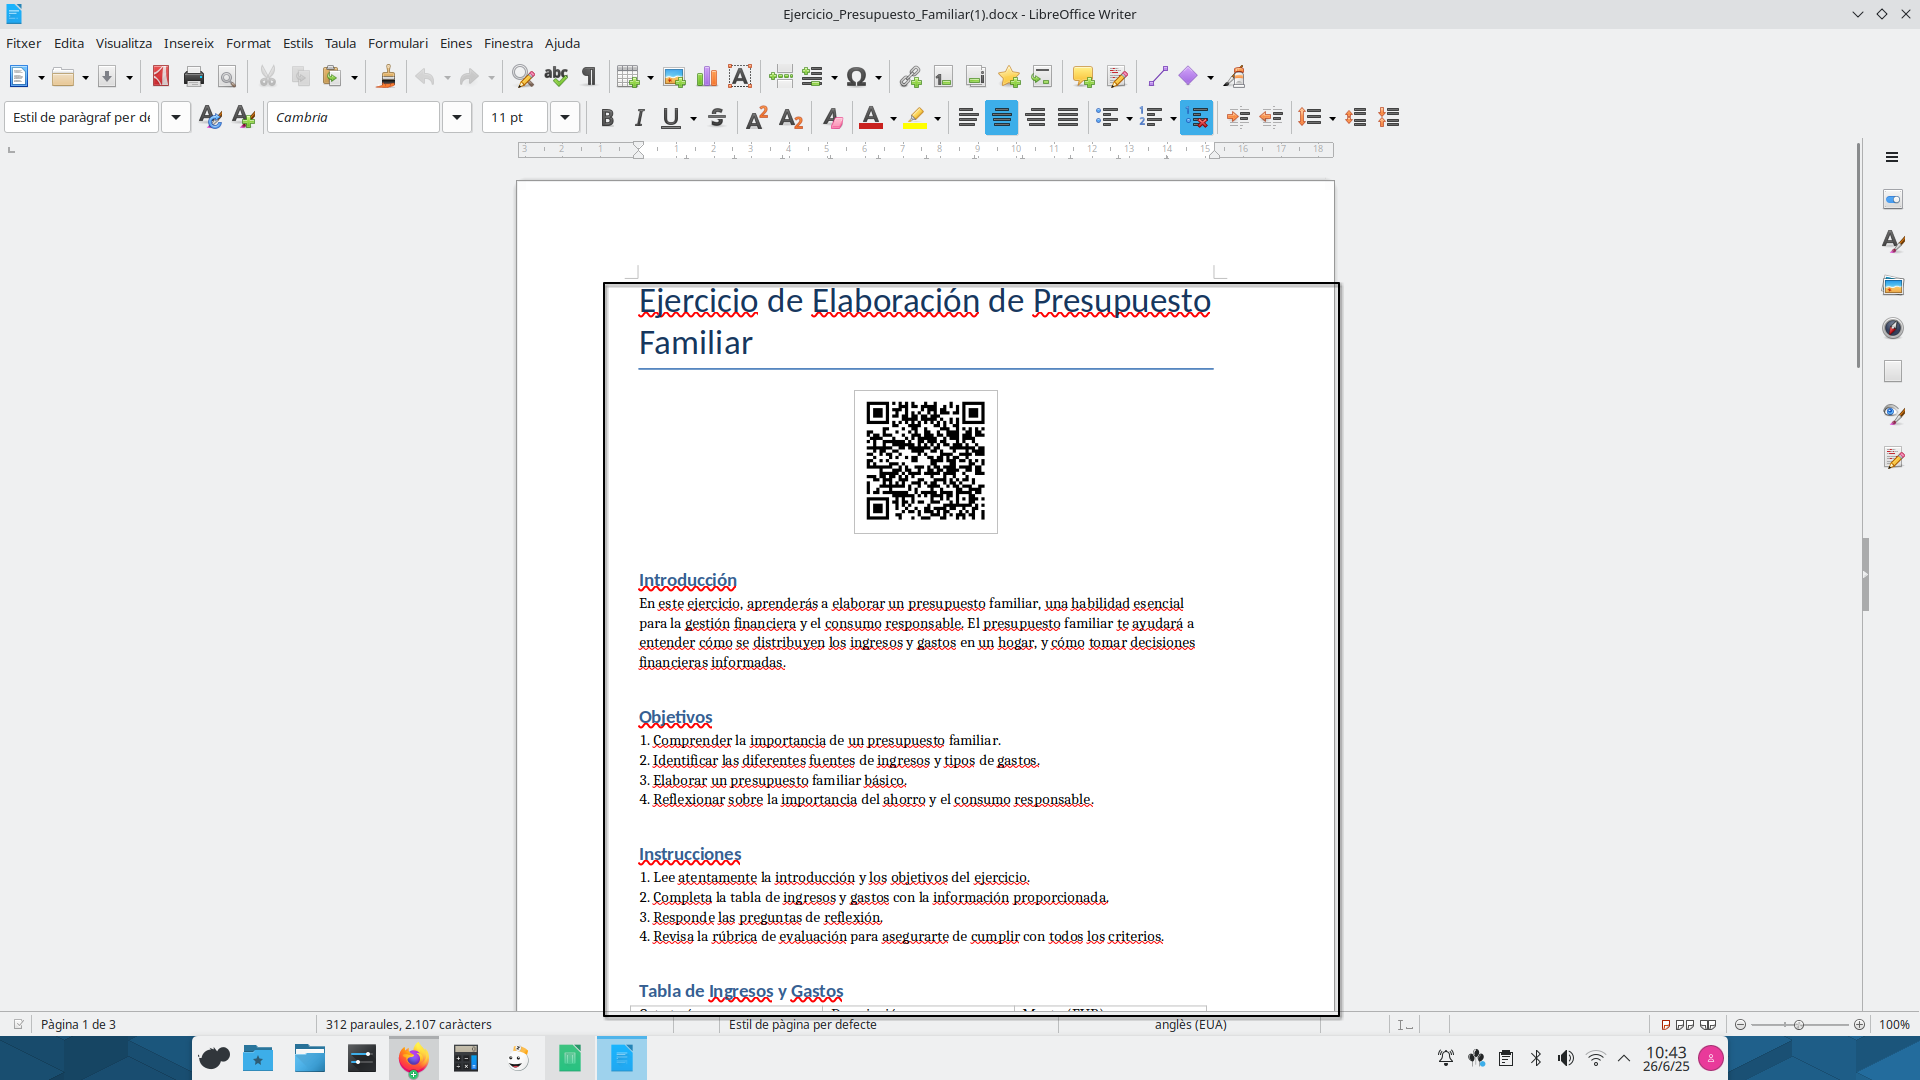
Task: Insert a chart from toolbar
Action: pos(707,77)
